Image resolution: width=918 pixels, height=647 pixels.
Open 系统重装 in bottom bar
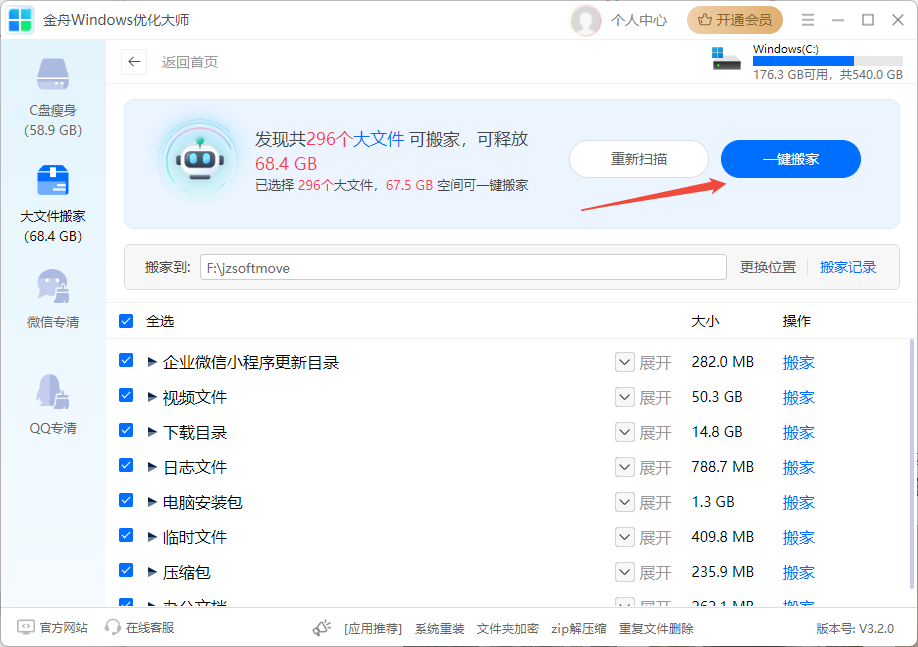[440, 629]
